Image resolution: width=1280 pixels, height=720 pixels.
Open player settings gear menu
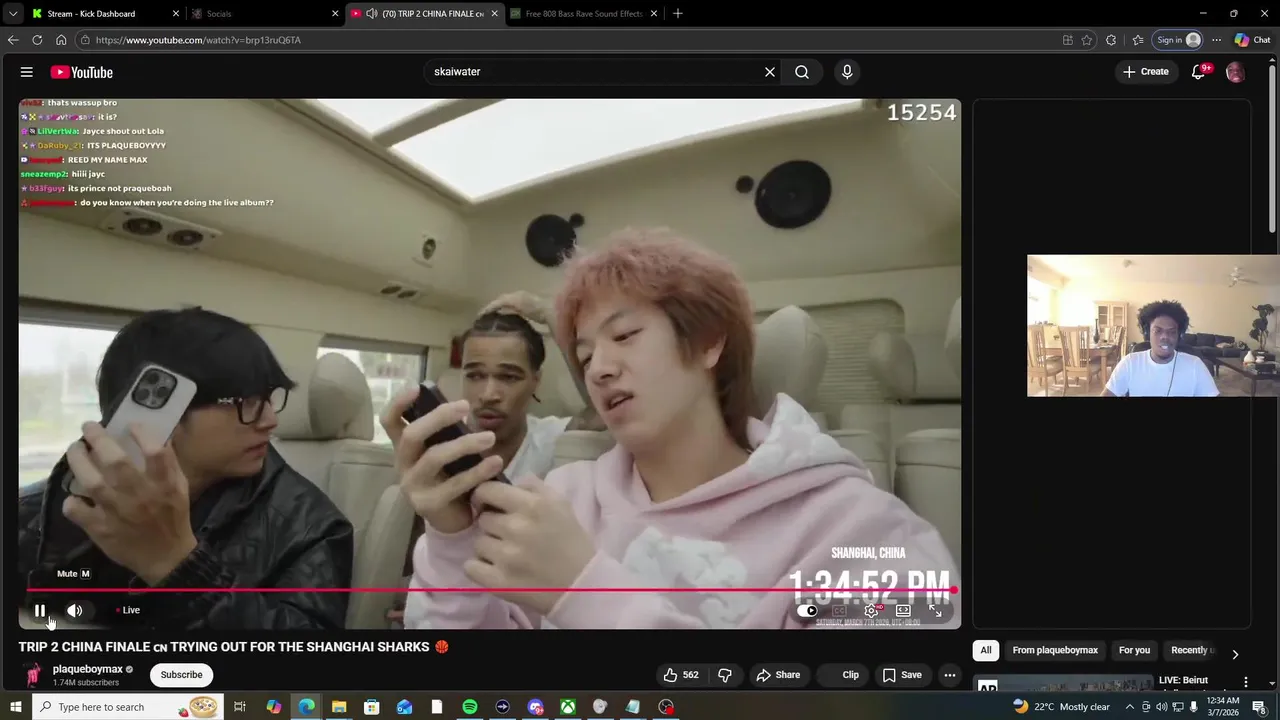point(872,611)
